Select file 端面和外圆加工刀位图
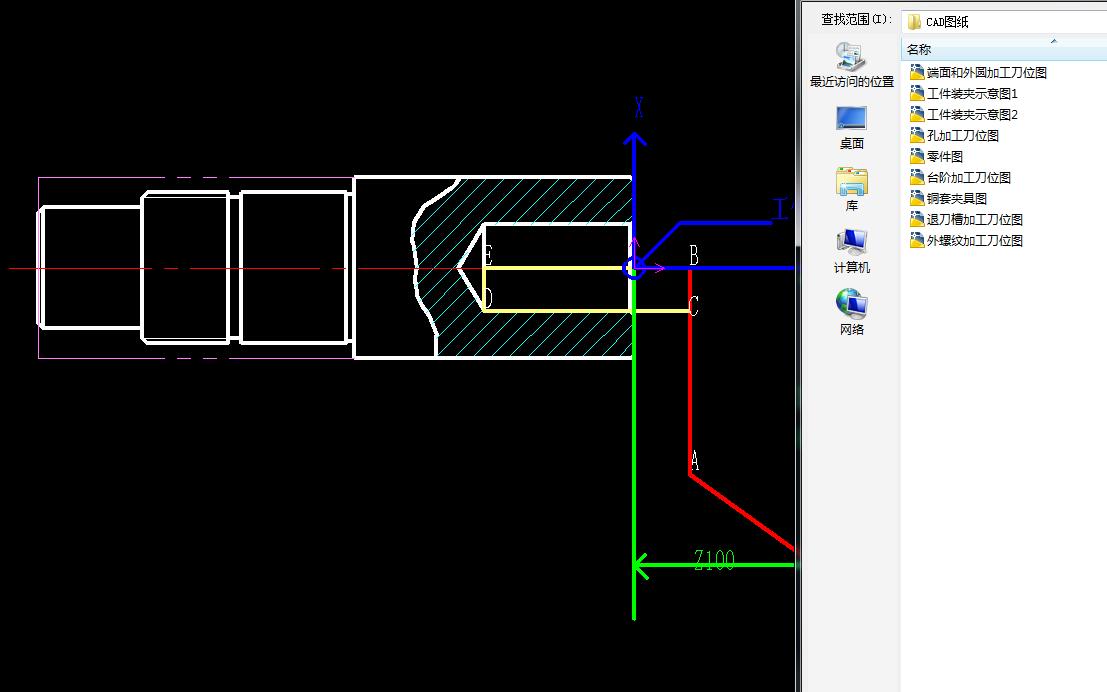The height and width of the screenshot is (692, 1107). 978,72
